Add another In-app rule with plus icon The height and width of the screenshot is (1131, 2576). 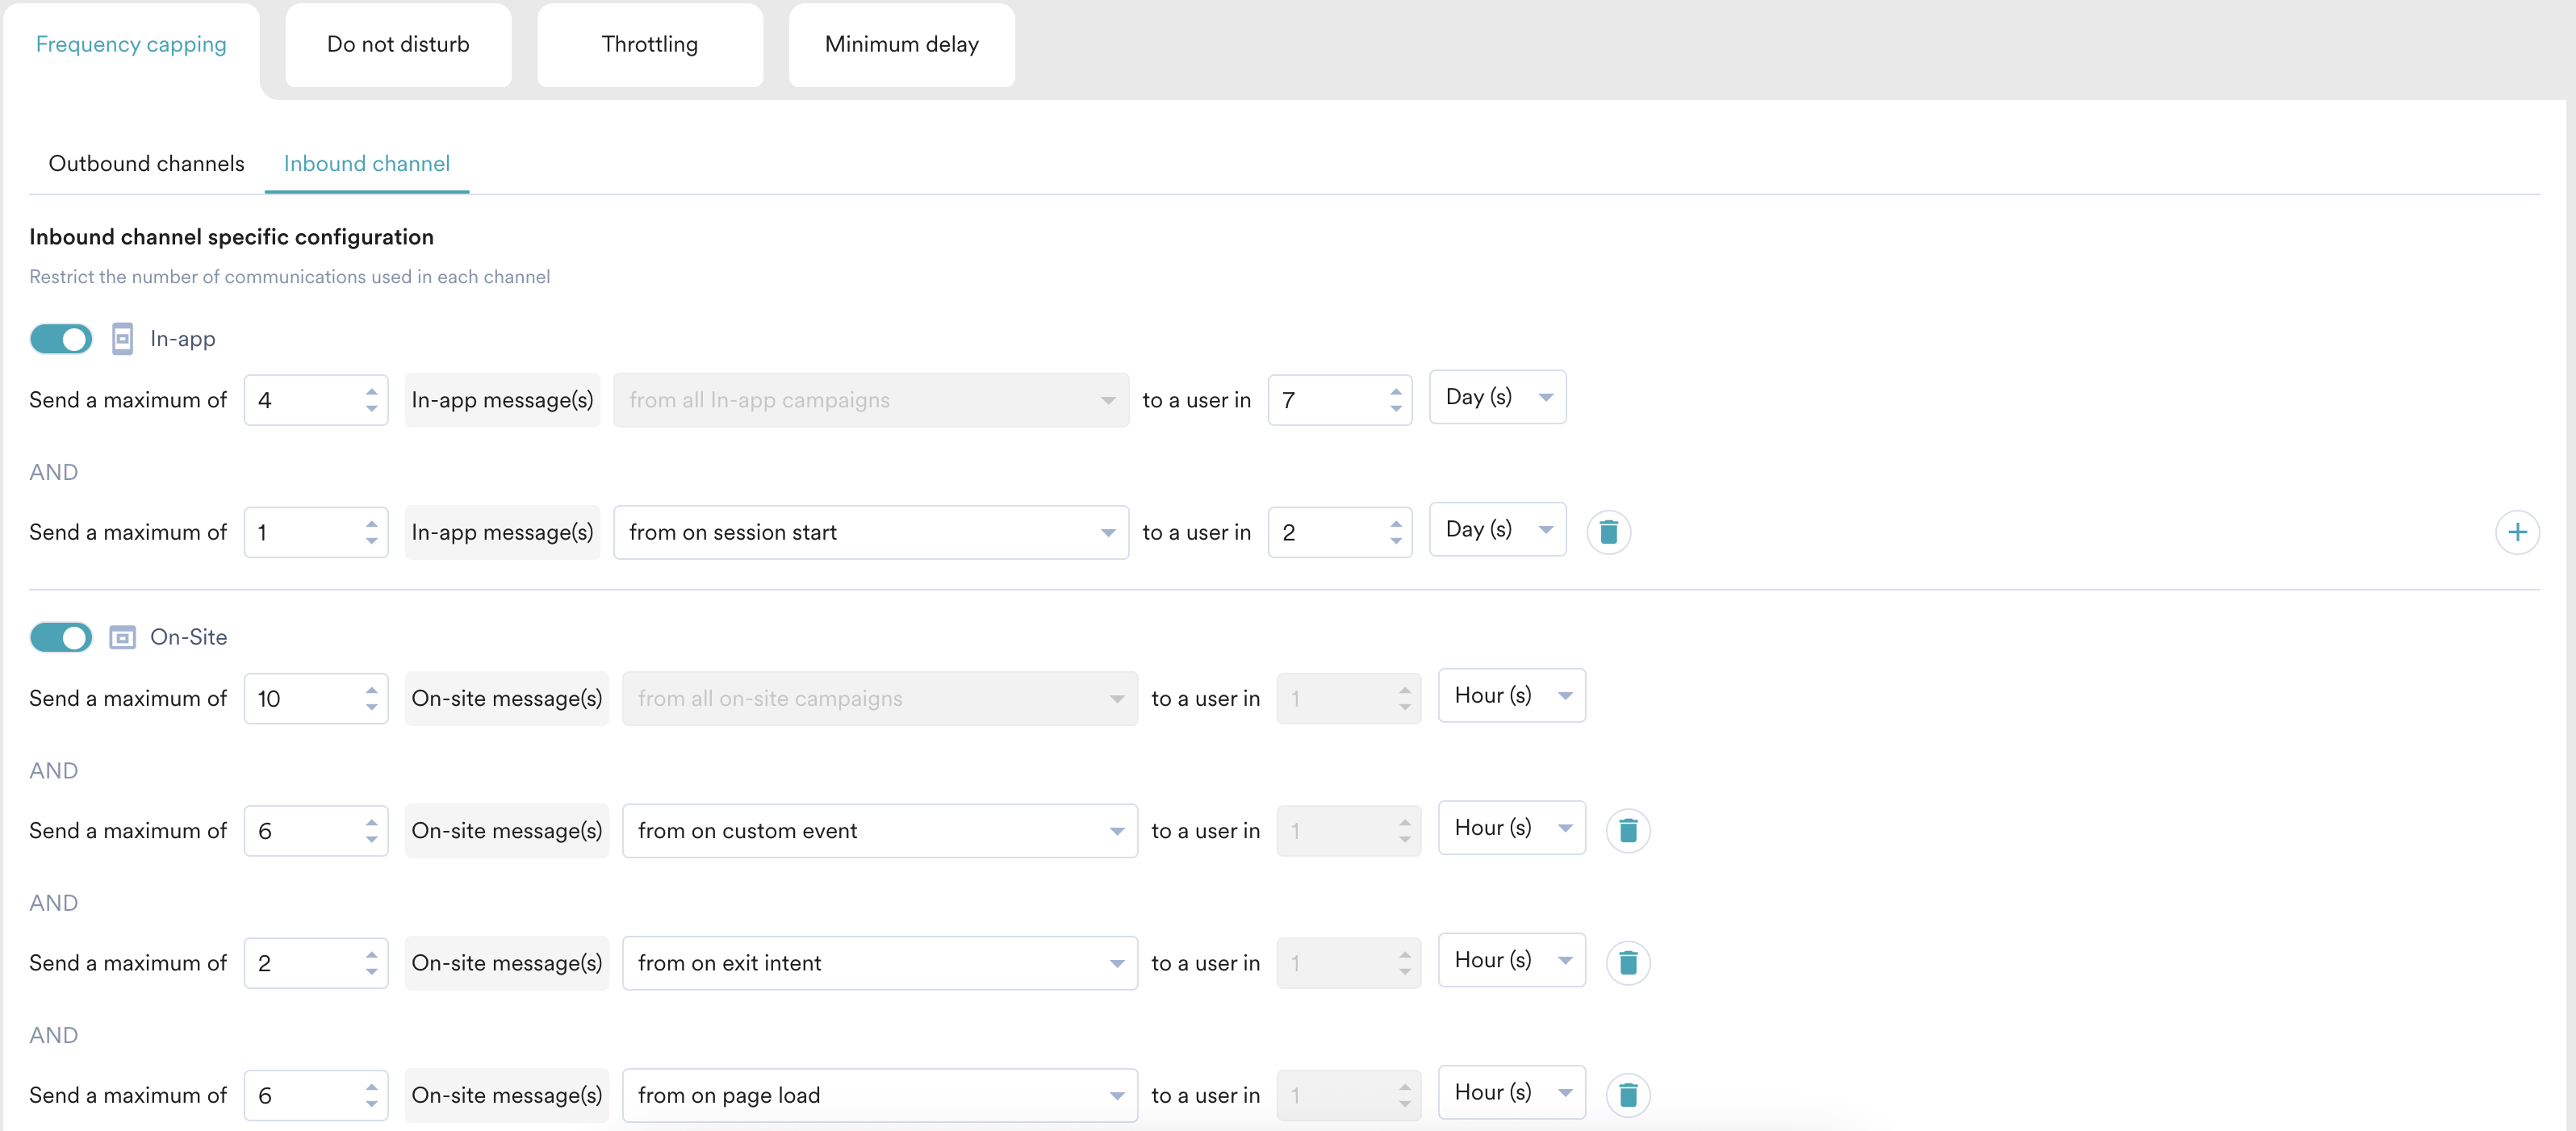(2516, 532)
